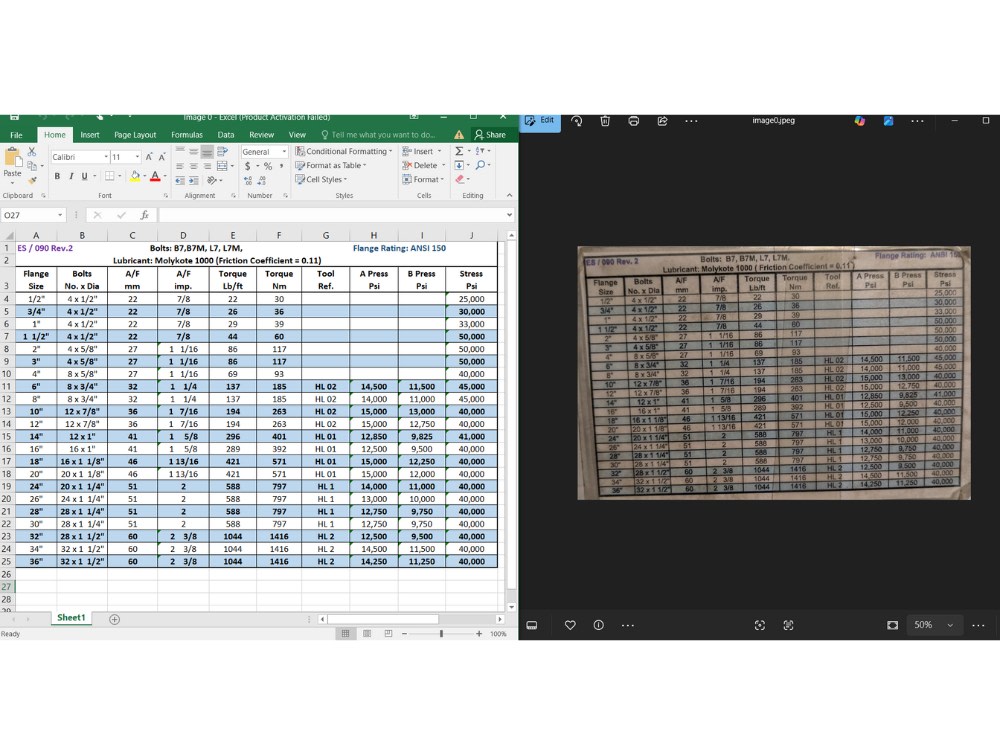Screen dimensions: 1000x750
Task: Click the Sort & Filter icon
Action: [480, 151]
